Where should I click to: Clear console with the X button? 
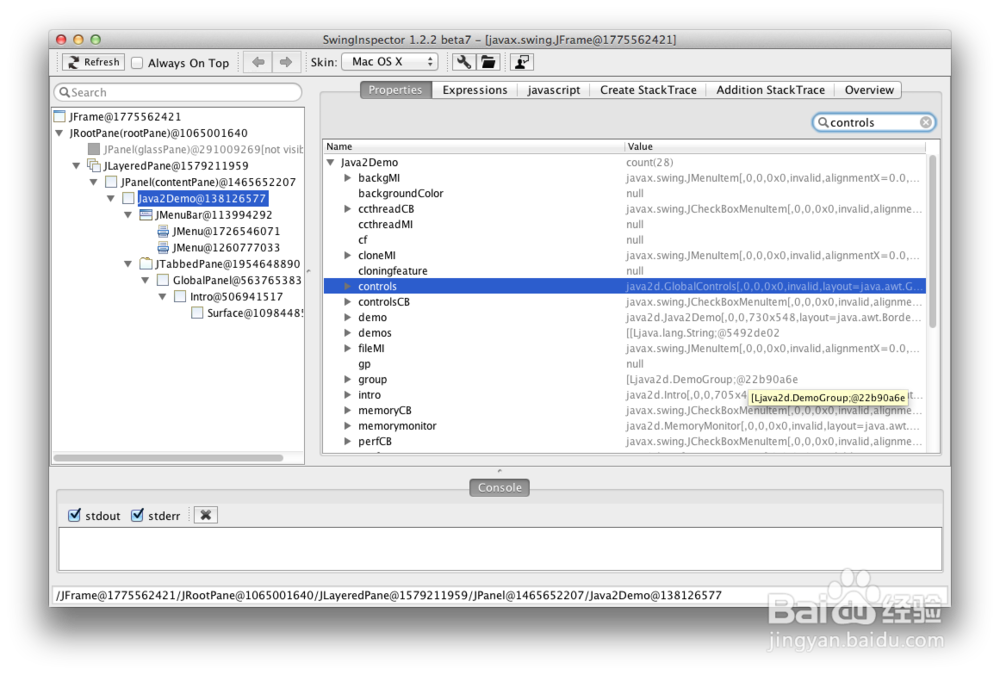(x=205, y=515)
